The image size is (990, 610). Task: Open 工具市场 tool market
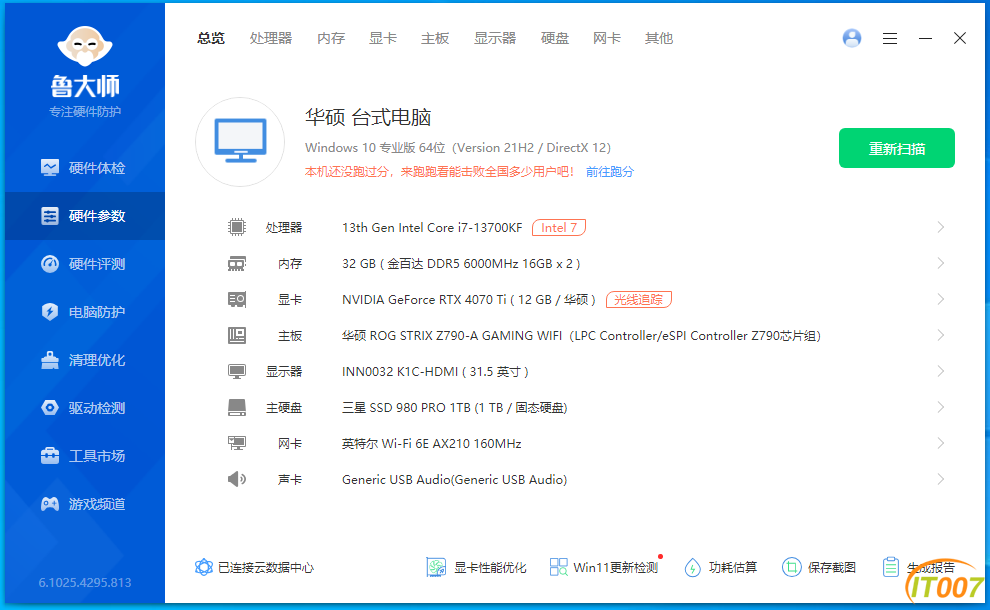85,456
